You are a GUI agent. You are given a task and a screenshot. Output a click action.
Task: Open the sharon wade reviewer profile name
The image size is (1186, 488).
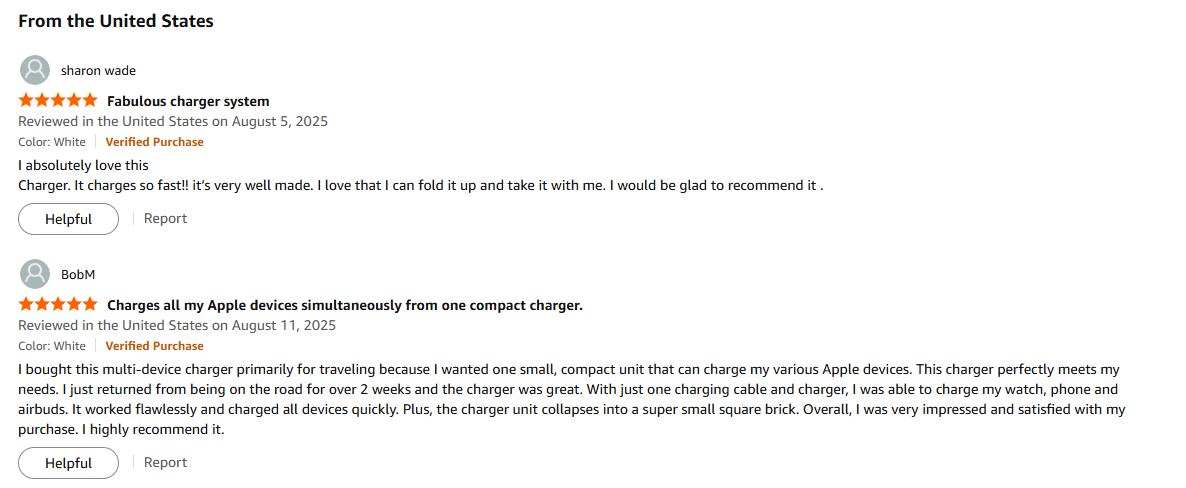click(98, 71)
